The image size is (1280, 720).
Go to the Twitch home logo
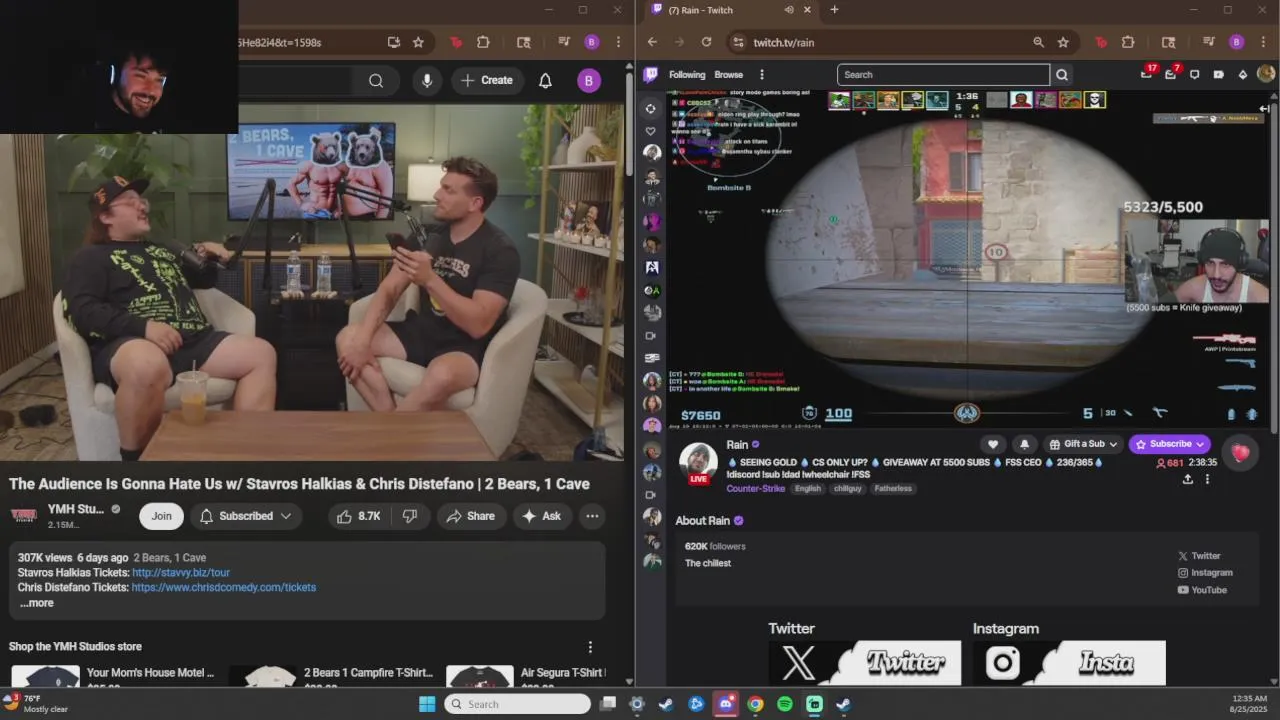click(x=651, y=74)
